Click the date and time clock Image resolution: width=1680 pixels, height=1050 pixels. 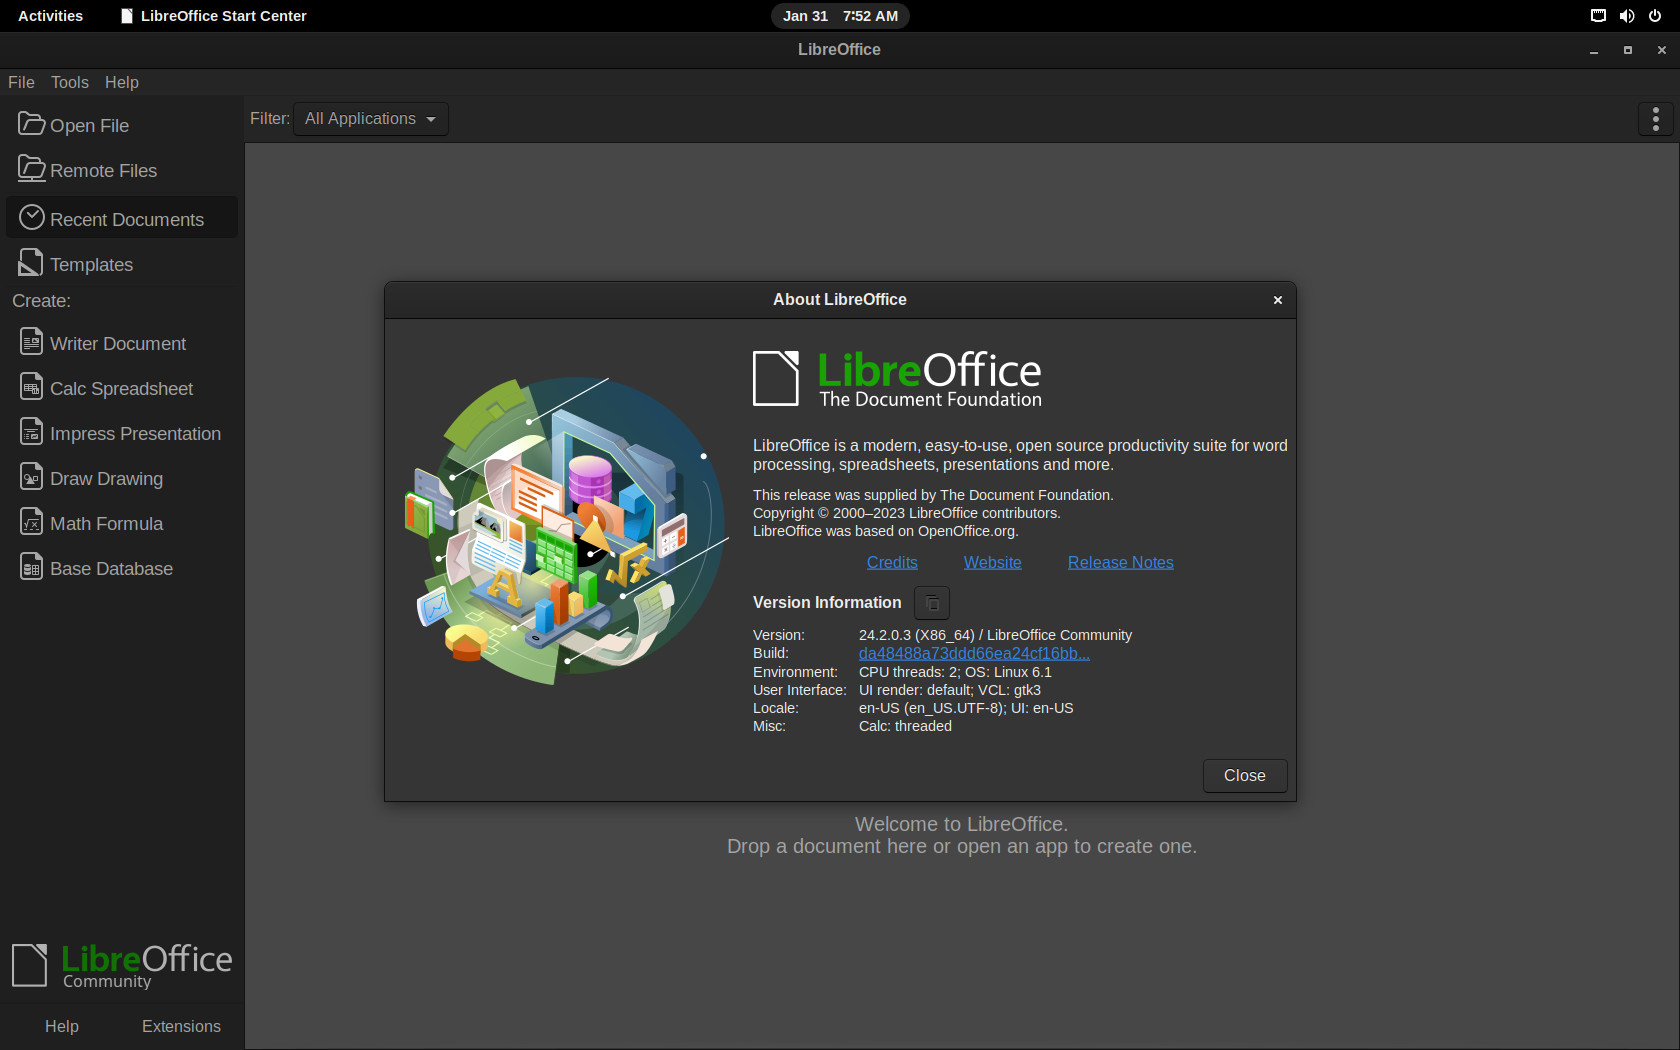coord(840,16)
